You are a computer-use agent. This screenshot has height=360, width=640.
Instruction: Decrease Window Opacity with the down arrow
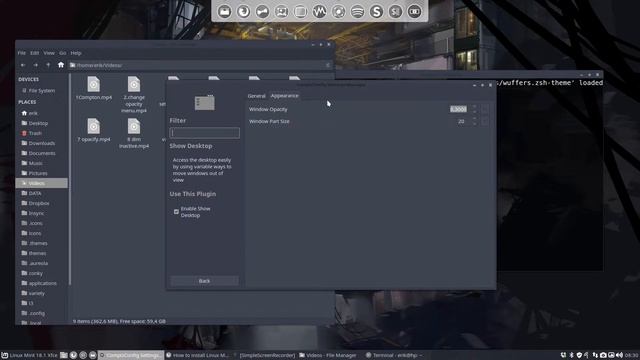(474, 111)
